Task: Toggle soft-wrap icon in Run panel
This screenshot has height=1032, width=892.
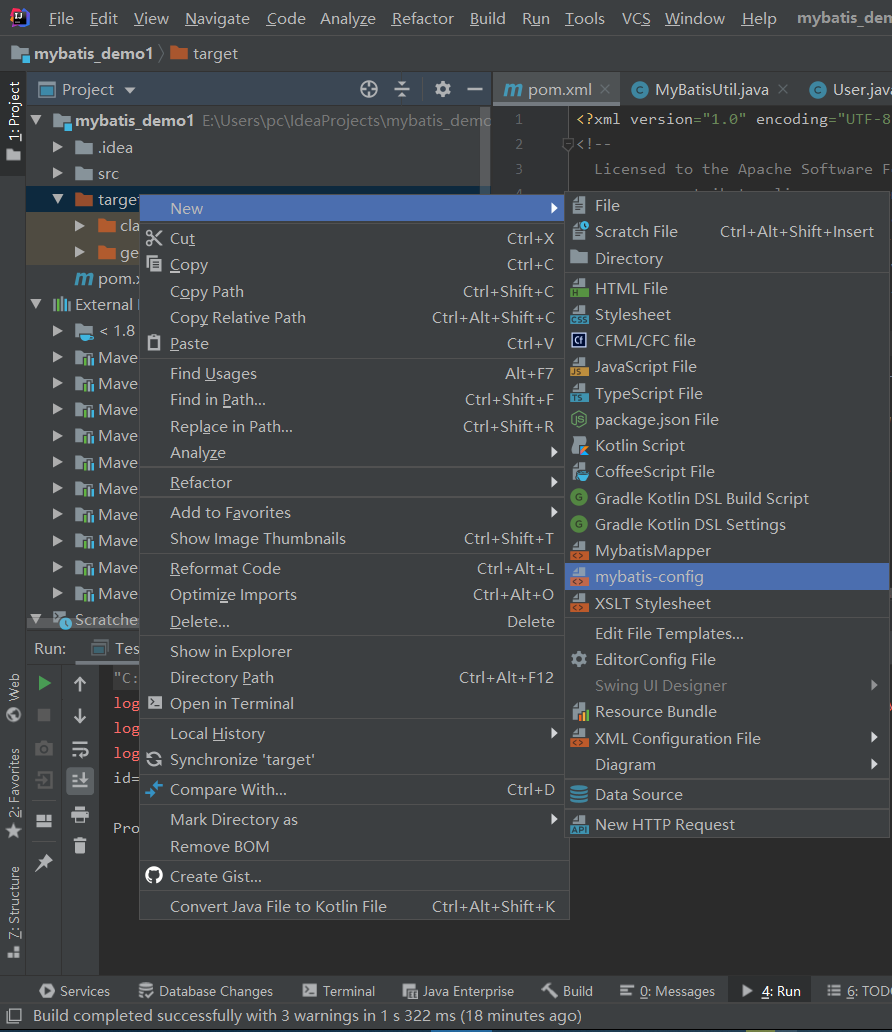Action: [x=80, y=749]
